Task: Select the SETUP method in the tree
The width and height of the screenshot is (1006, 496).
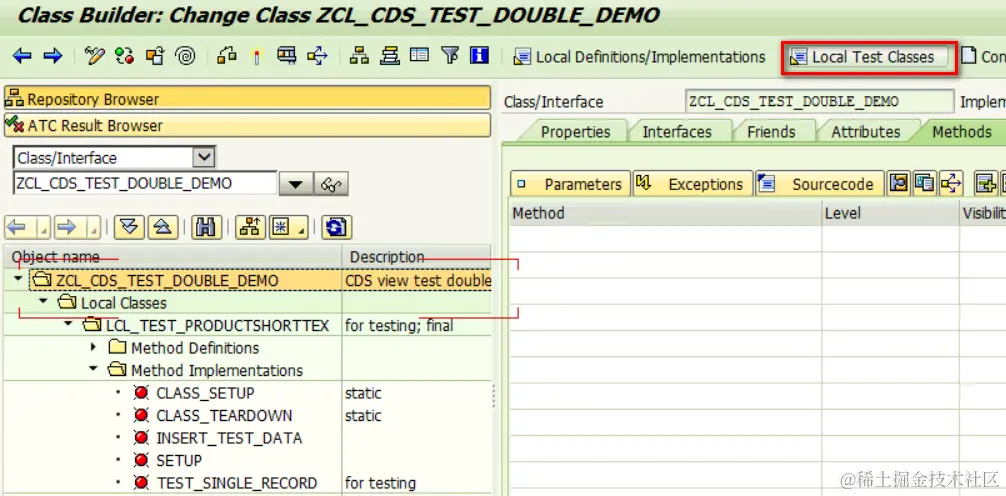Action: coord(179,460)
